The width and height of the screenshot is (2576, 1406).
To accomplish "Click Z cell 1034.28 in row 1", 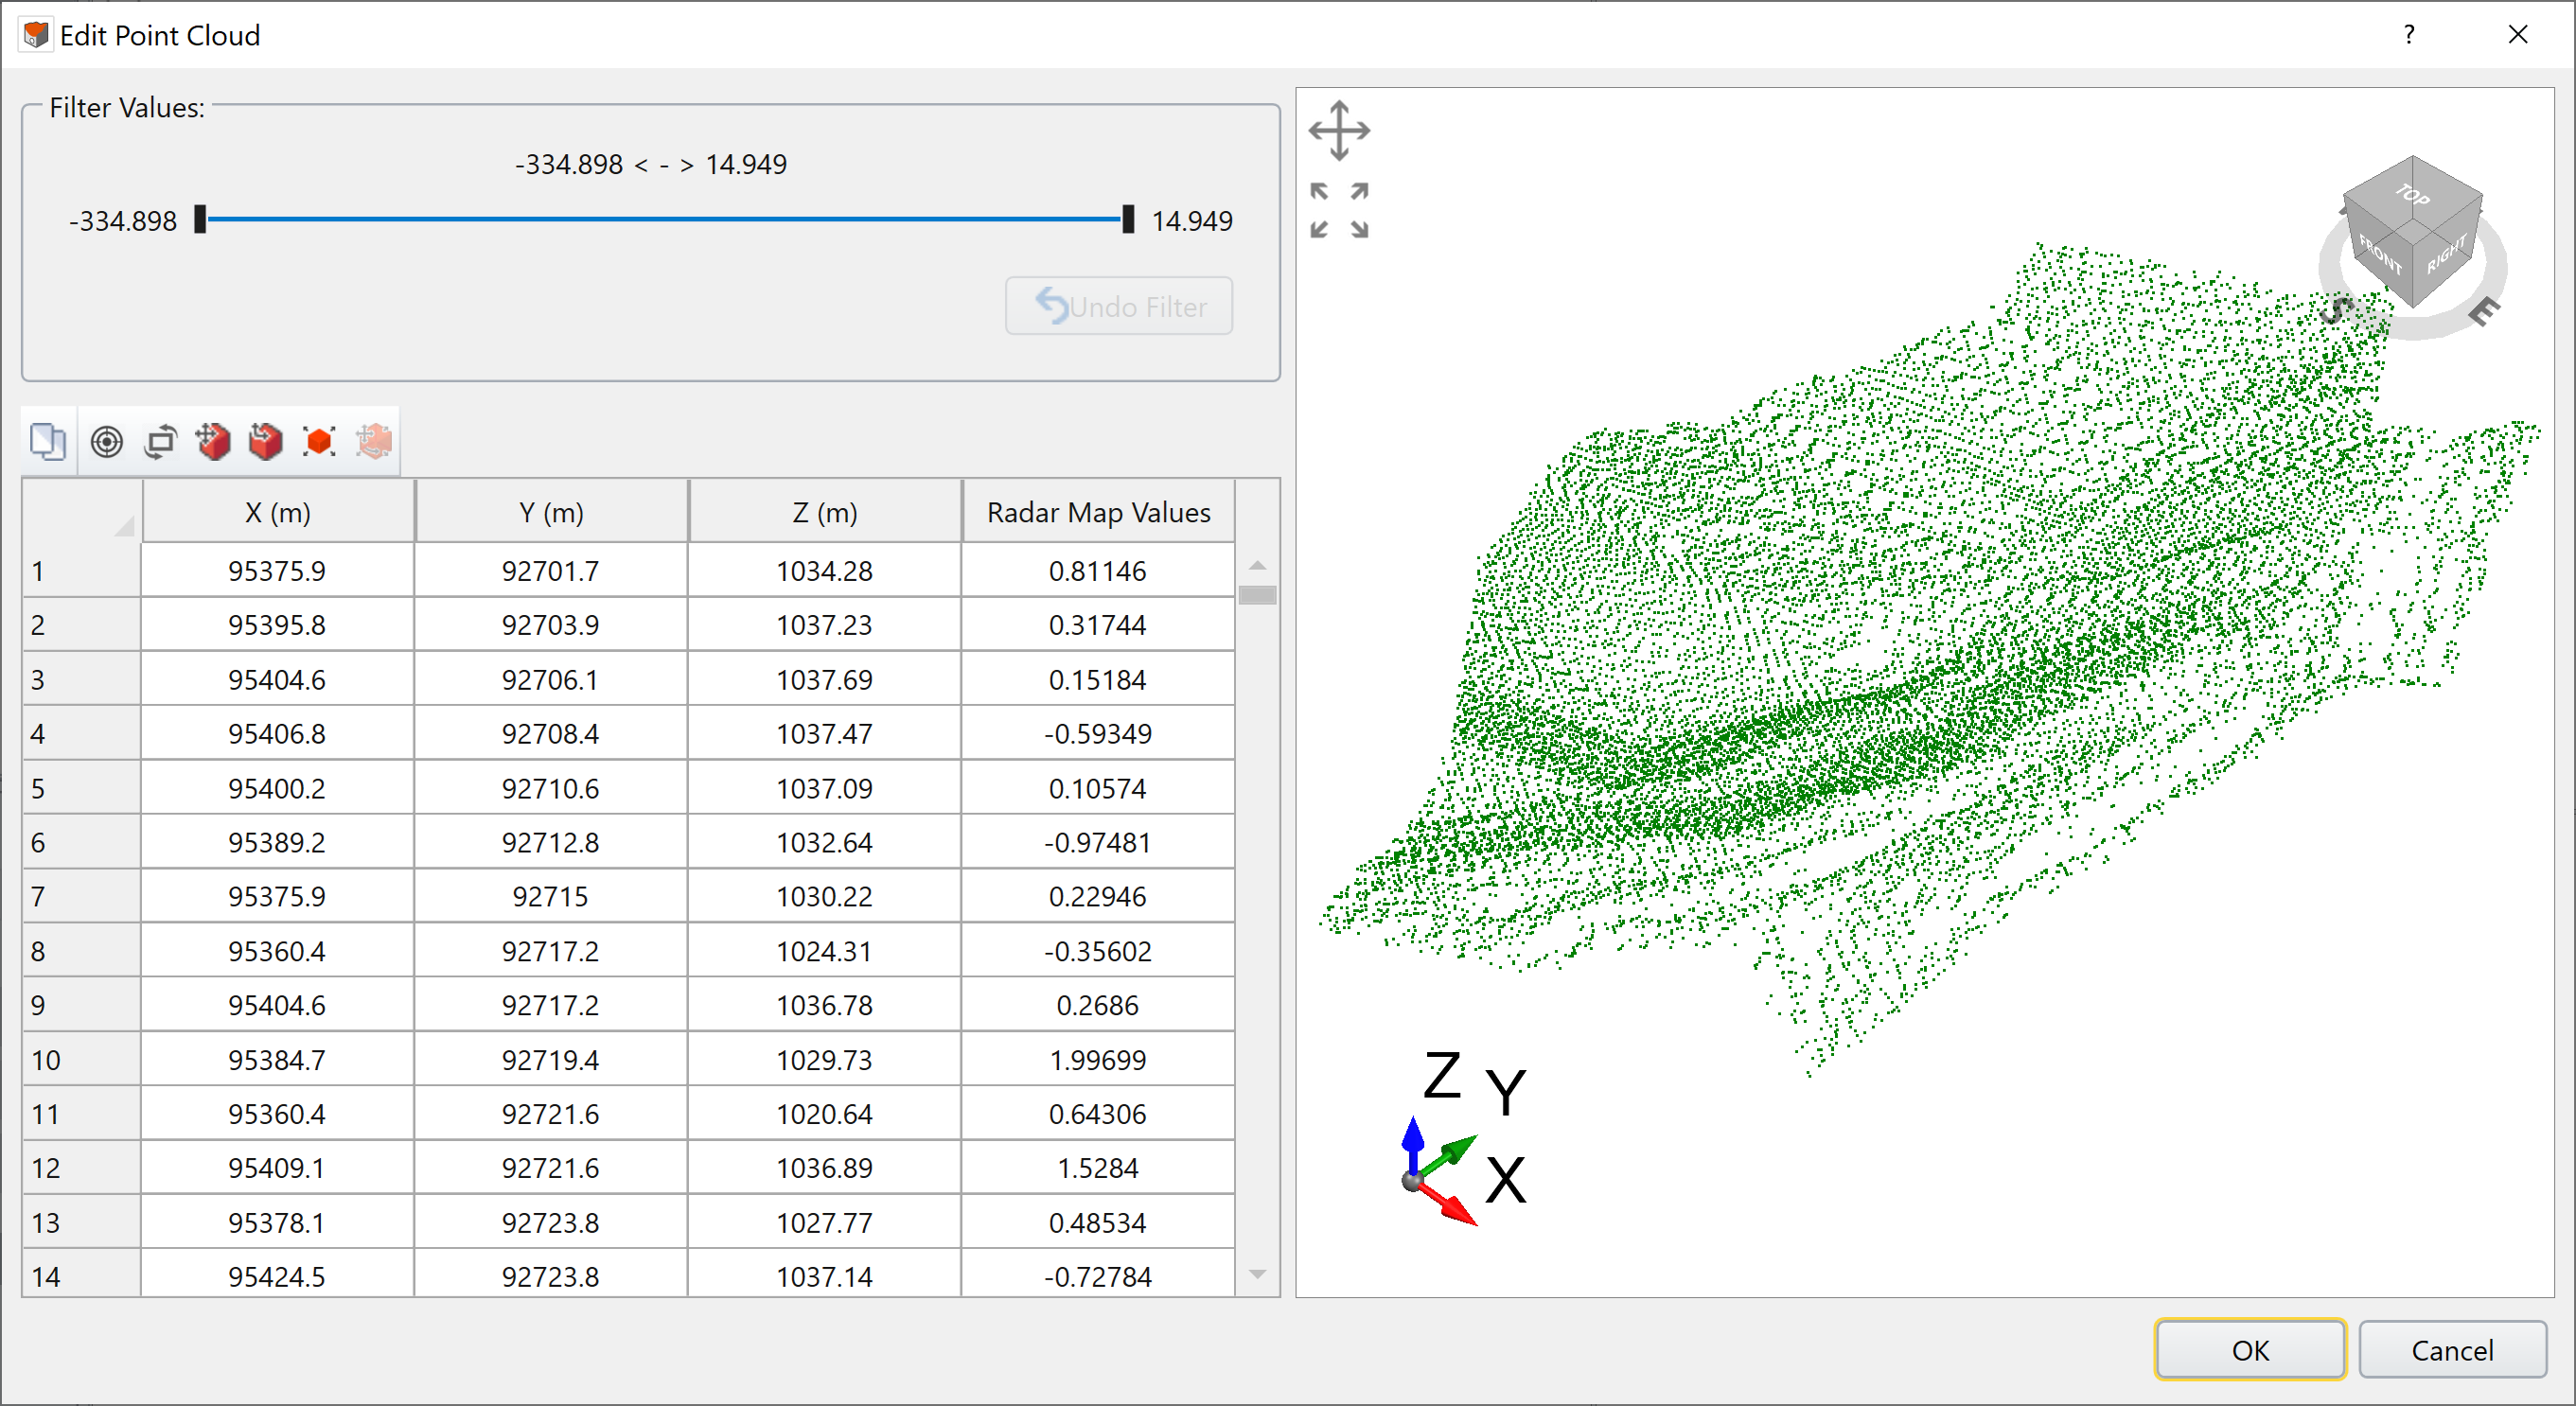I will [824, 571].
